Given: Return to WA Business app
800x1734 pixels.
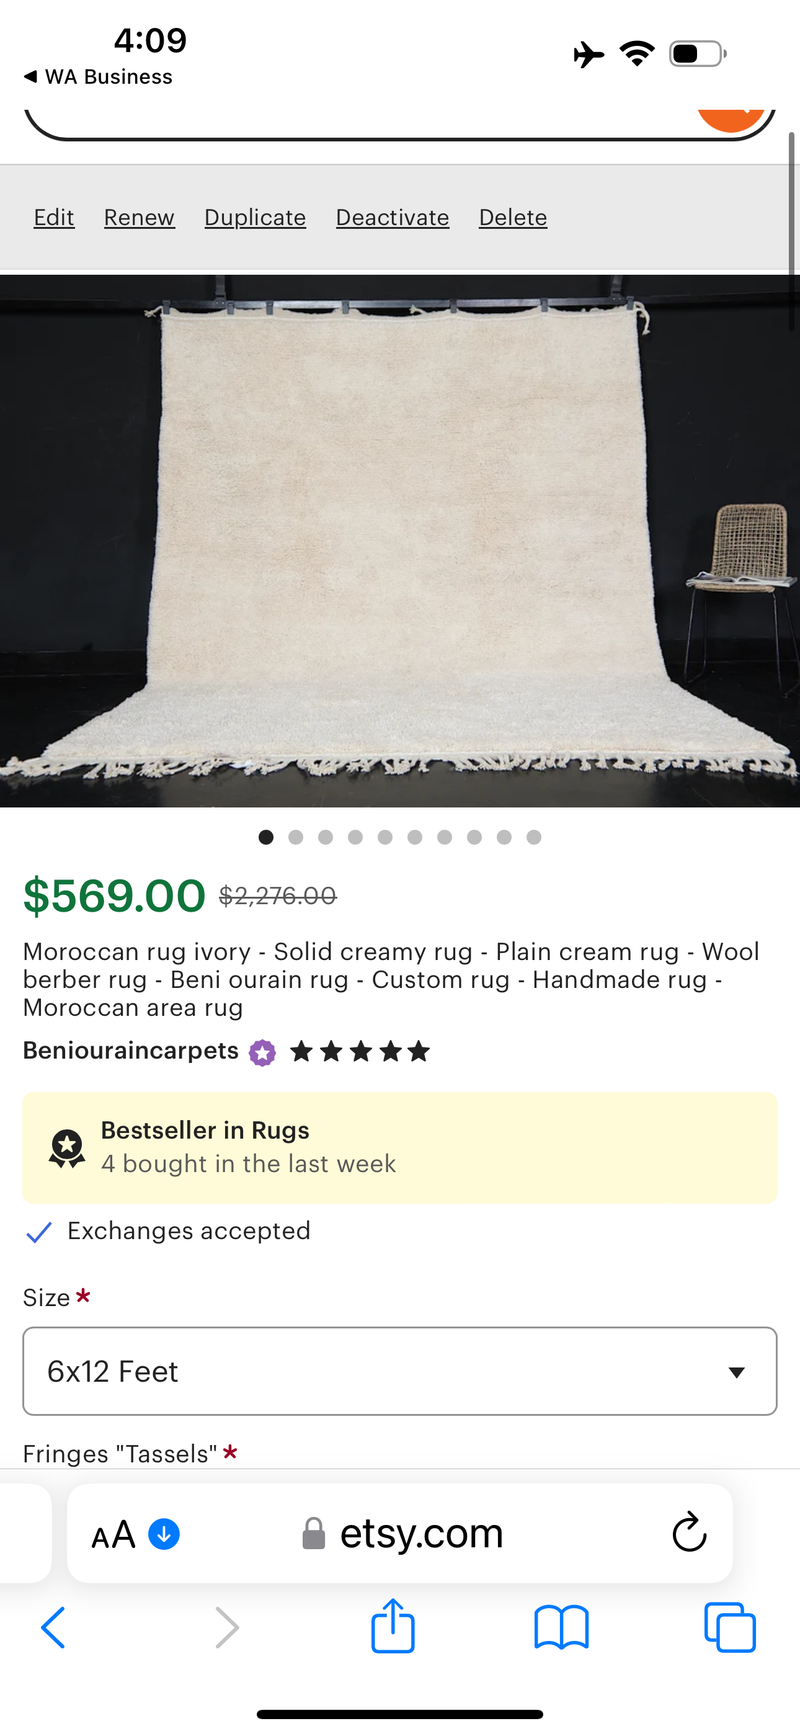Looking at the screenshot, I should point(98,77).
